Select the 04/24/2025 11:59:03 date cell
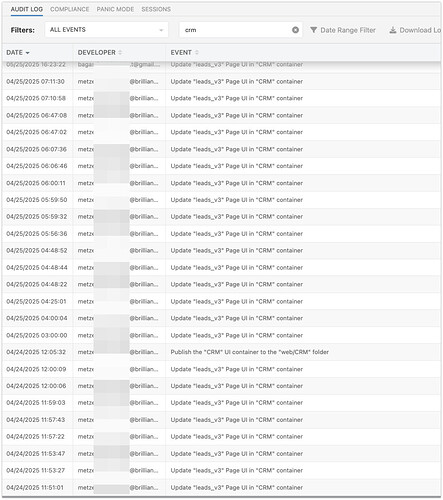 [36, 403]
